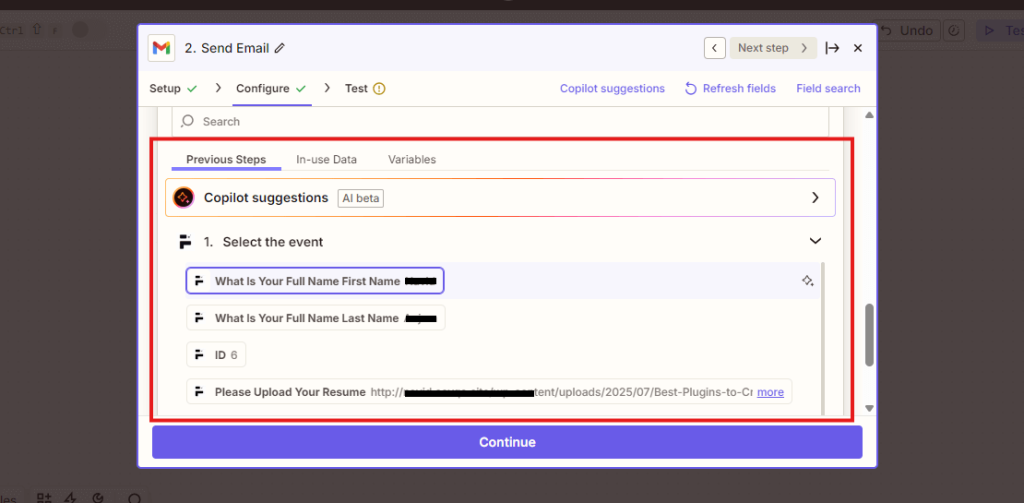The height and width of the screenshot is (503, 1024).
Task: Collapse the Select the event section chevron
Action: (815, 241)
